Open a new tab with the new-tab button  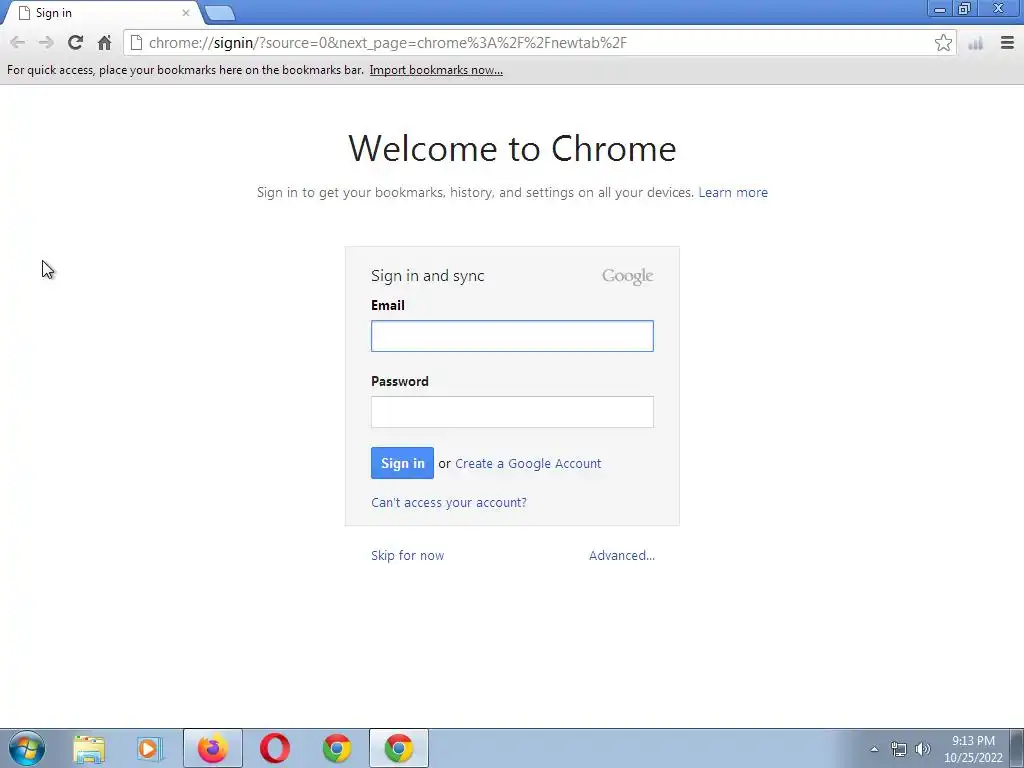219,13
